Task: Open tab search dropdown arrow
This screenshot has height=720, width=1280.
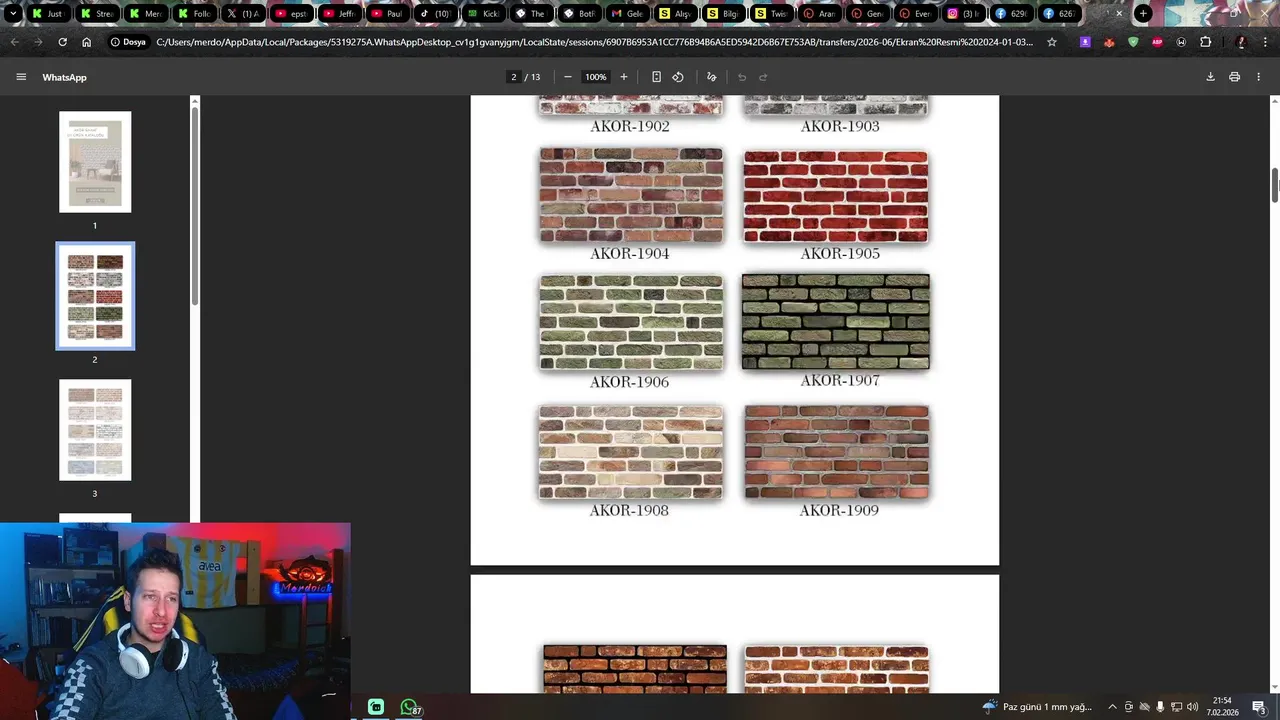Action: (13, 14)
